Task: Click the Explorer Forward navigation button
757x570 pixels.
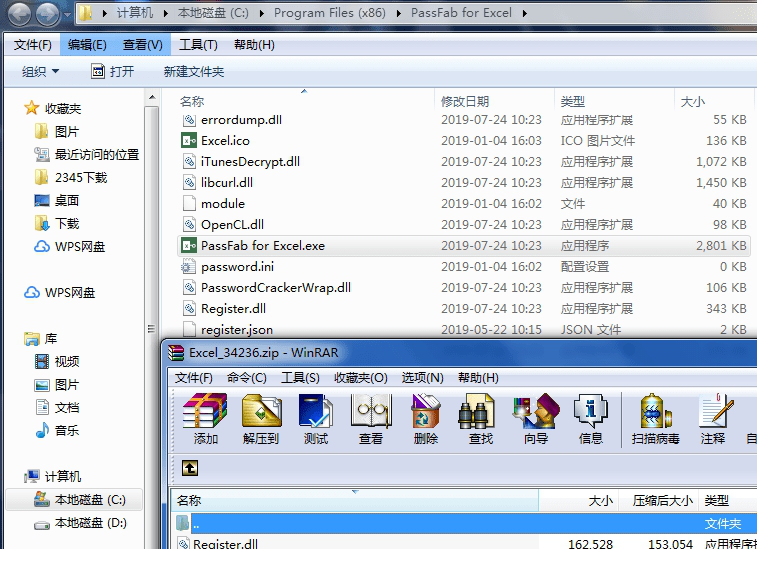Action: pos(48,14)
